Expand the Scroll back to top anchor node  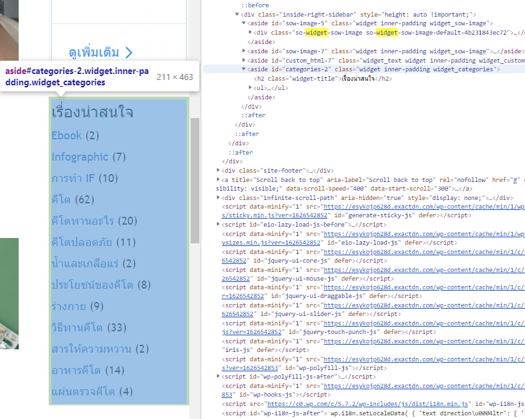point(218,180)
